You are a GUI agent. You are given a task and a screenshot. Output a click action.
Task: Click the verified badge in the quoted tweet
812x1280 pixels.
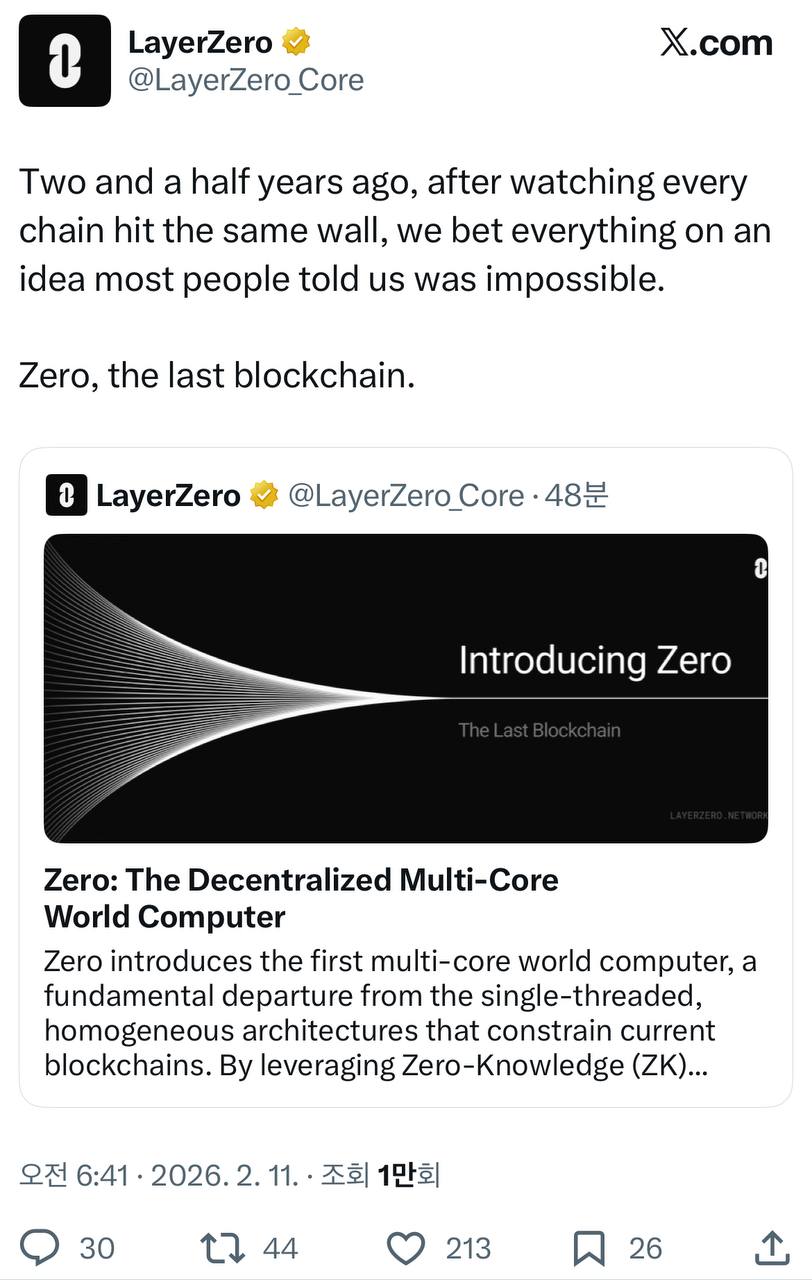tap(264, 496)
